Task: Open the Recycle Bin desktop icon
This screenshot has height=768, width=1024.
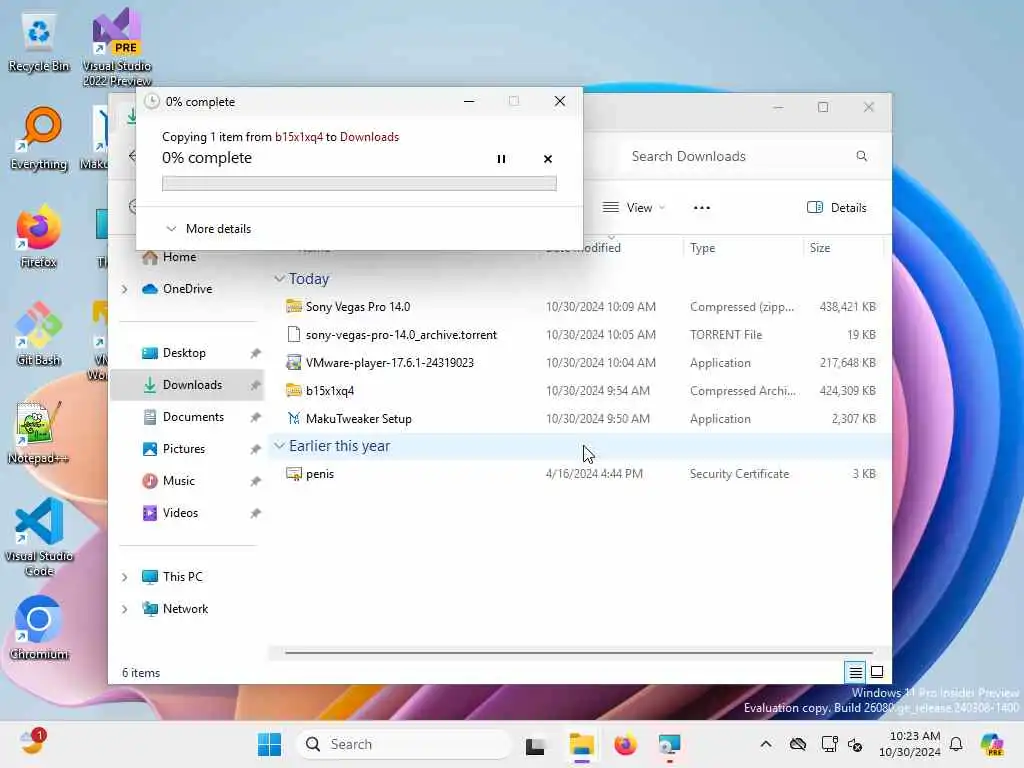Action: pyautogui.click(x=39, y=40)
